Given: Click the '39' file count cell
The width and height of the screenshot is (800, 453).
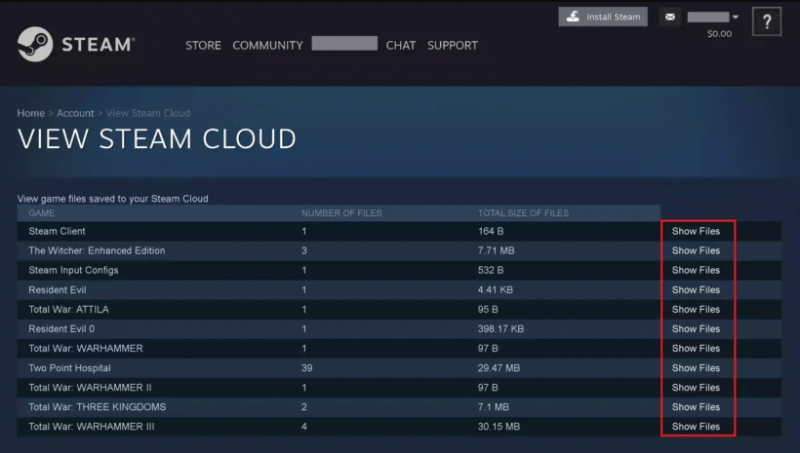Looking at the screenshot, I should [x=307, y=368].
